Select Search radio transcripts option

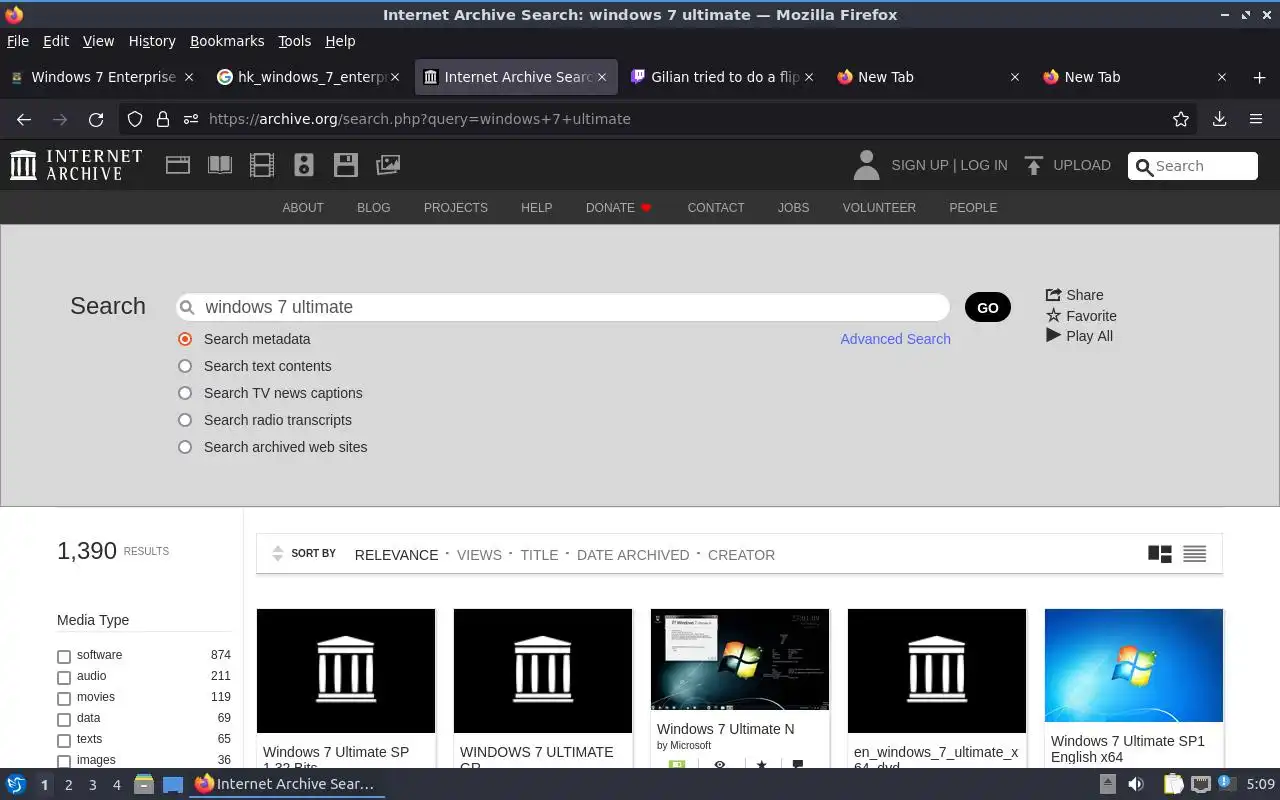(x=185, y=420)
